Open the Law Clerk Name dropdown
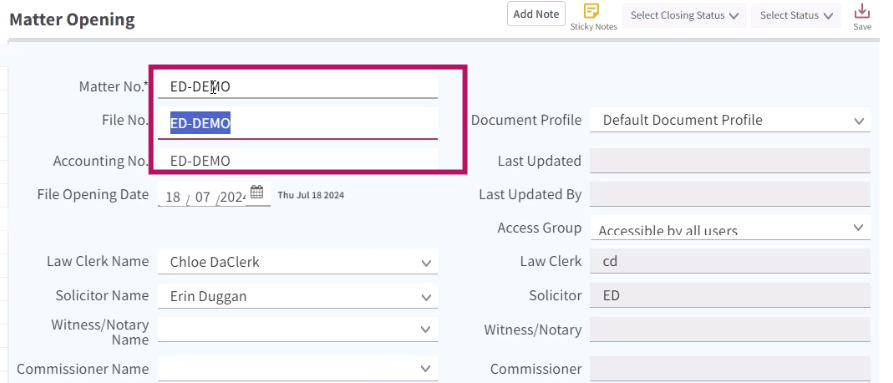Viewport: 893px width, 383px height. 298,262
